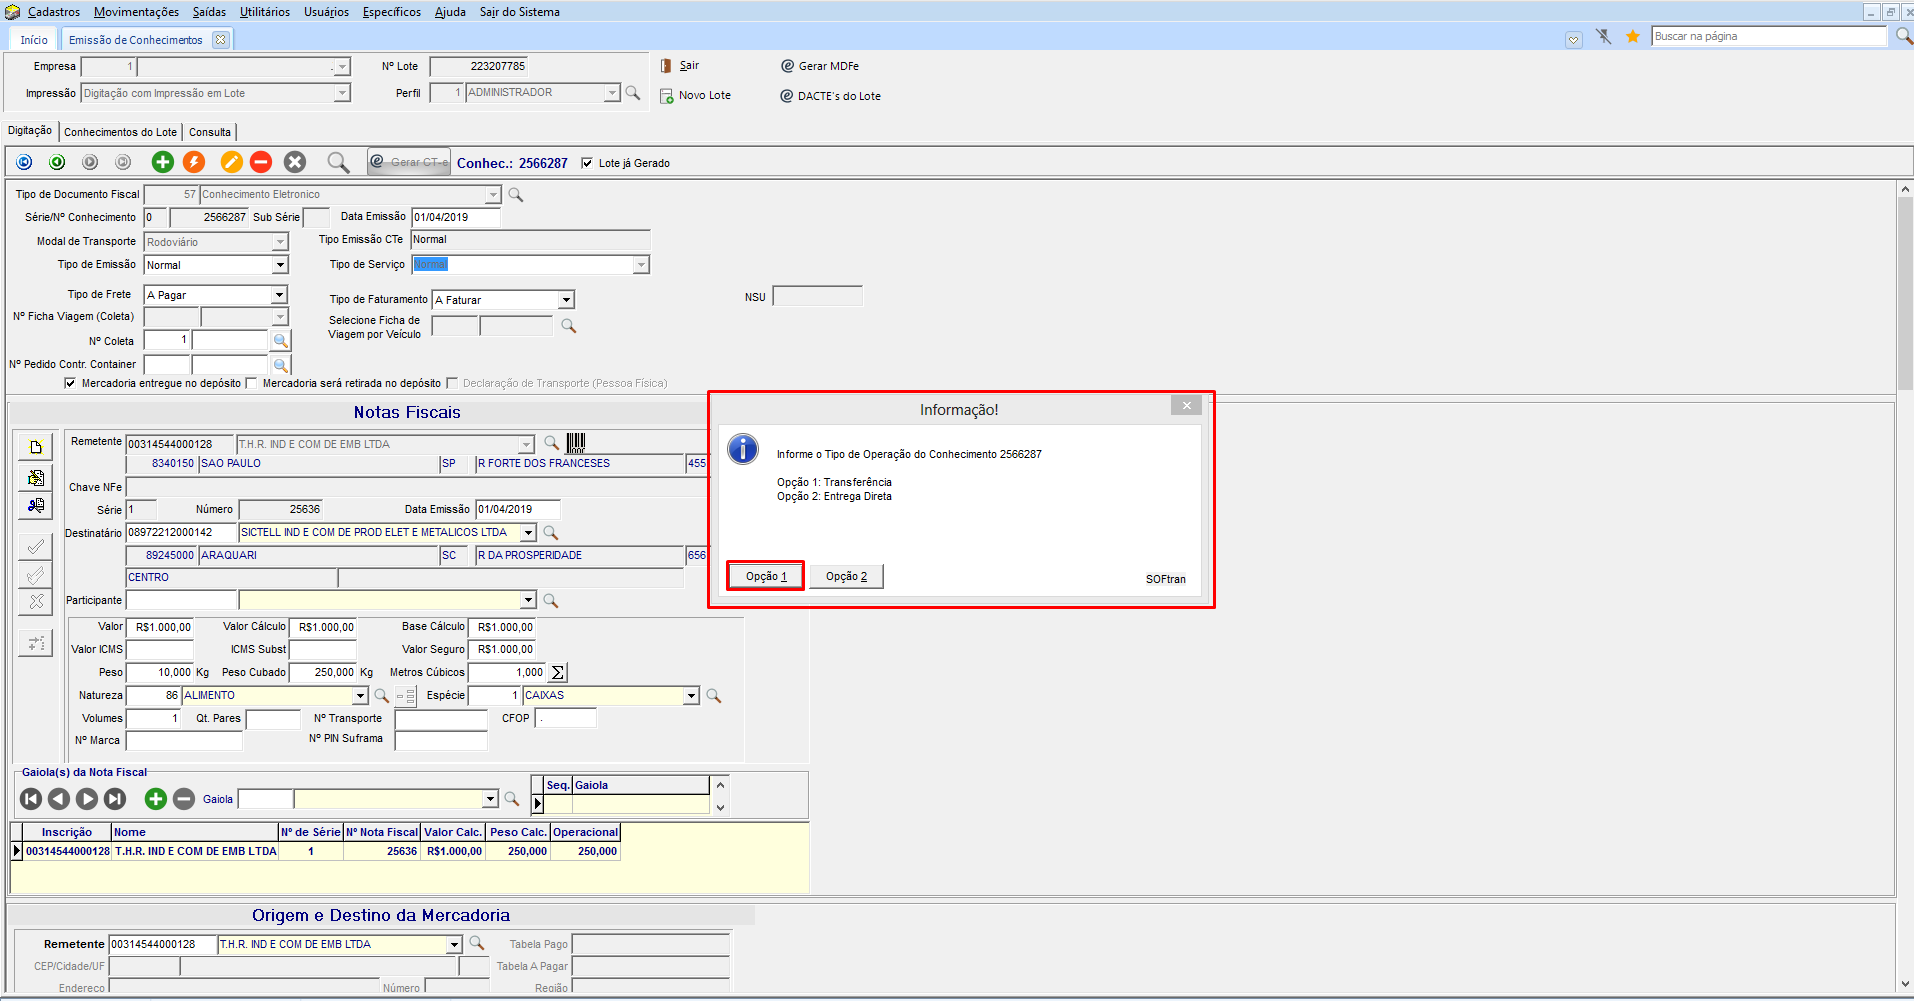Click magnifier next to Tipo de Documento Fiscal
This screenshot has height=1001, width=1914.
516,195
